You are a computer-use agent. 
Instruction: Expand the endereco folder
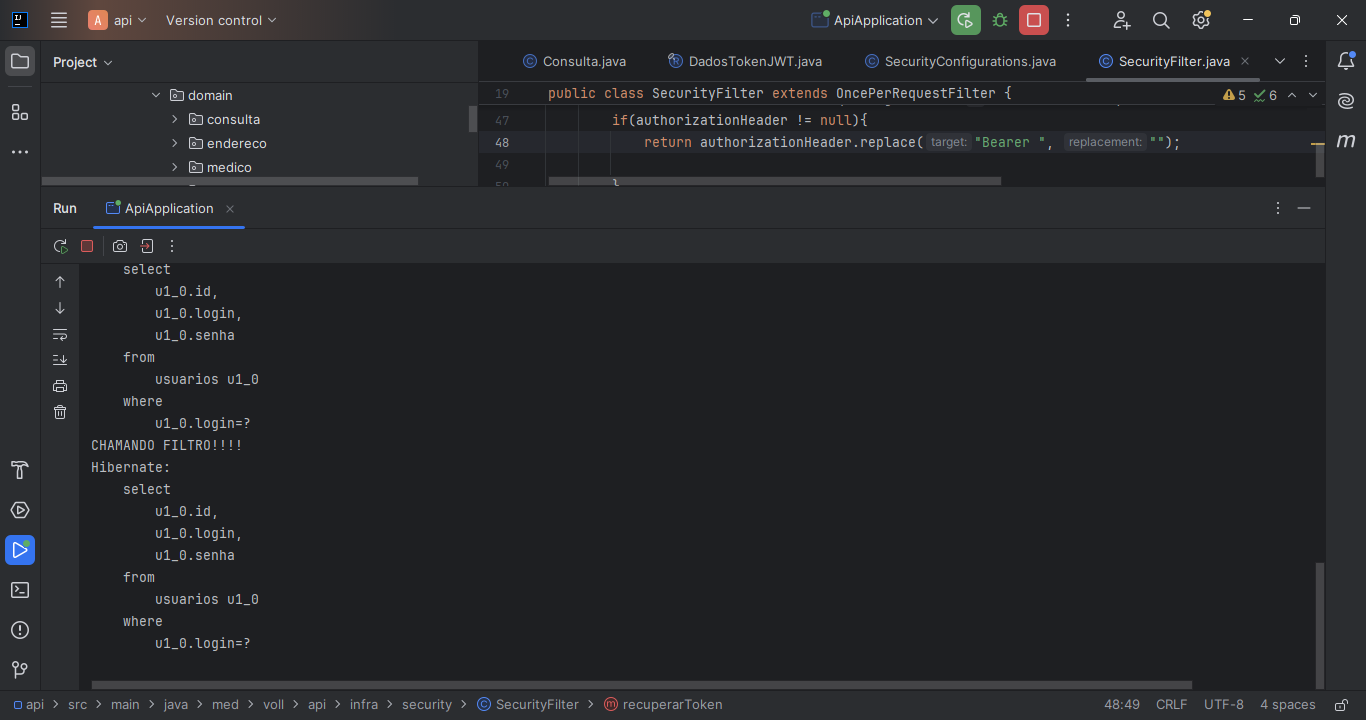174,143
